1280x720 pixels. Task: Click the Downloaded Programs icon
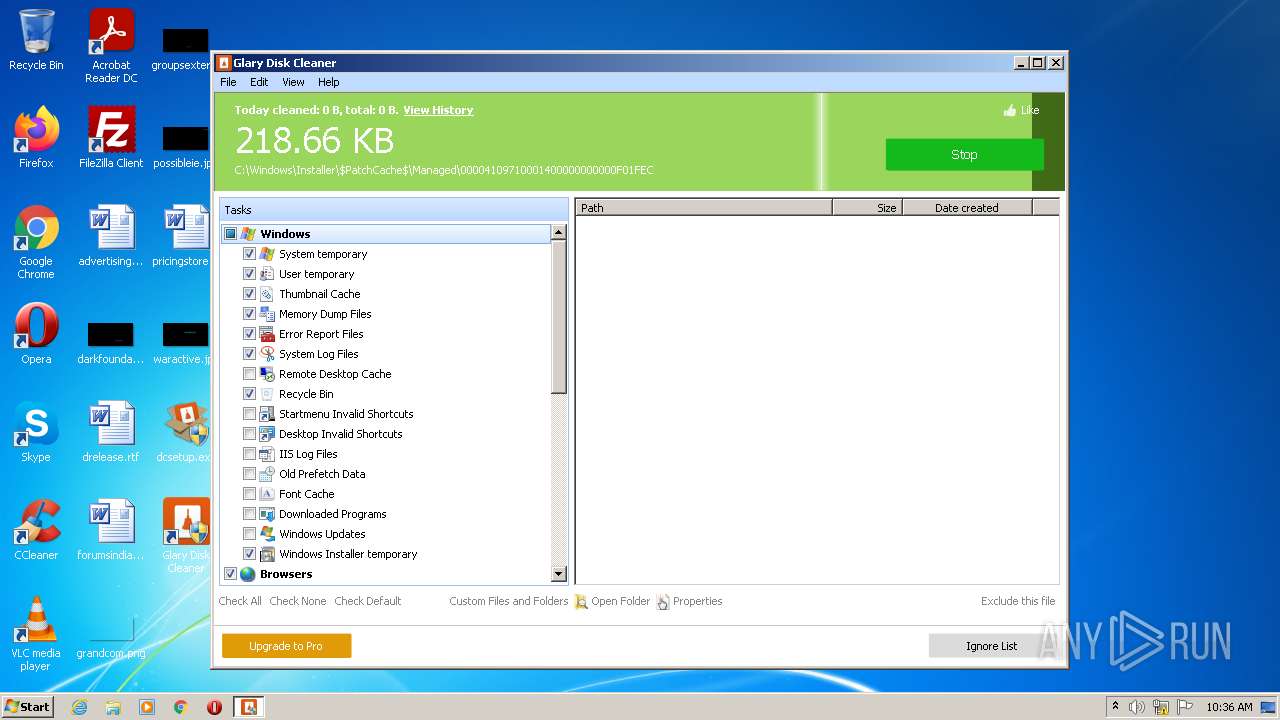click(x=267, y=514)
